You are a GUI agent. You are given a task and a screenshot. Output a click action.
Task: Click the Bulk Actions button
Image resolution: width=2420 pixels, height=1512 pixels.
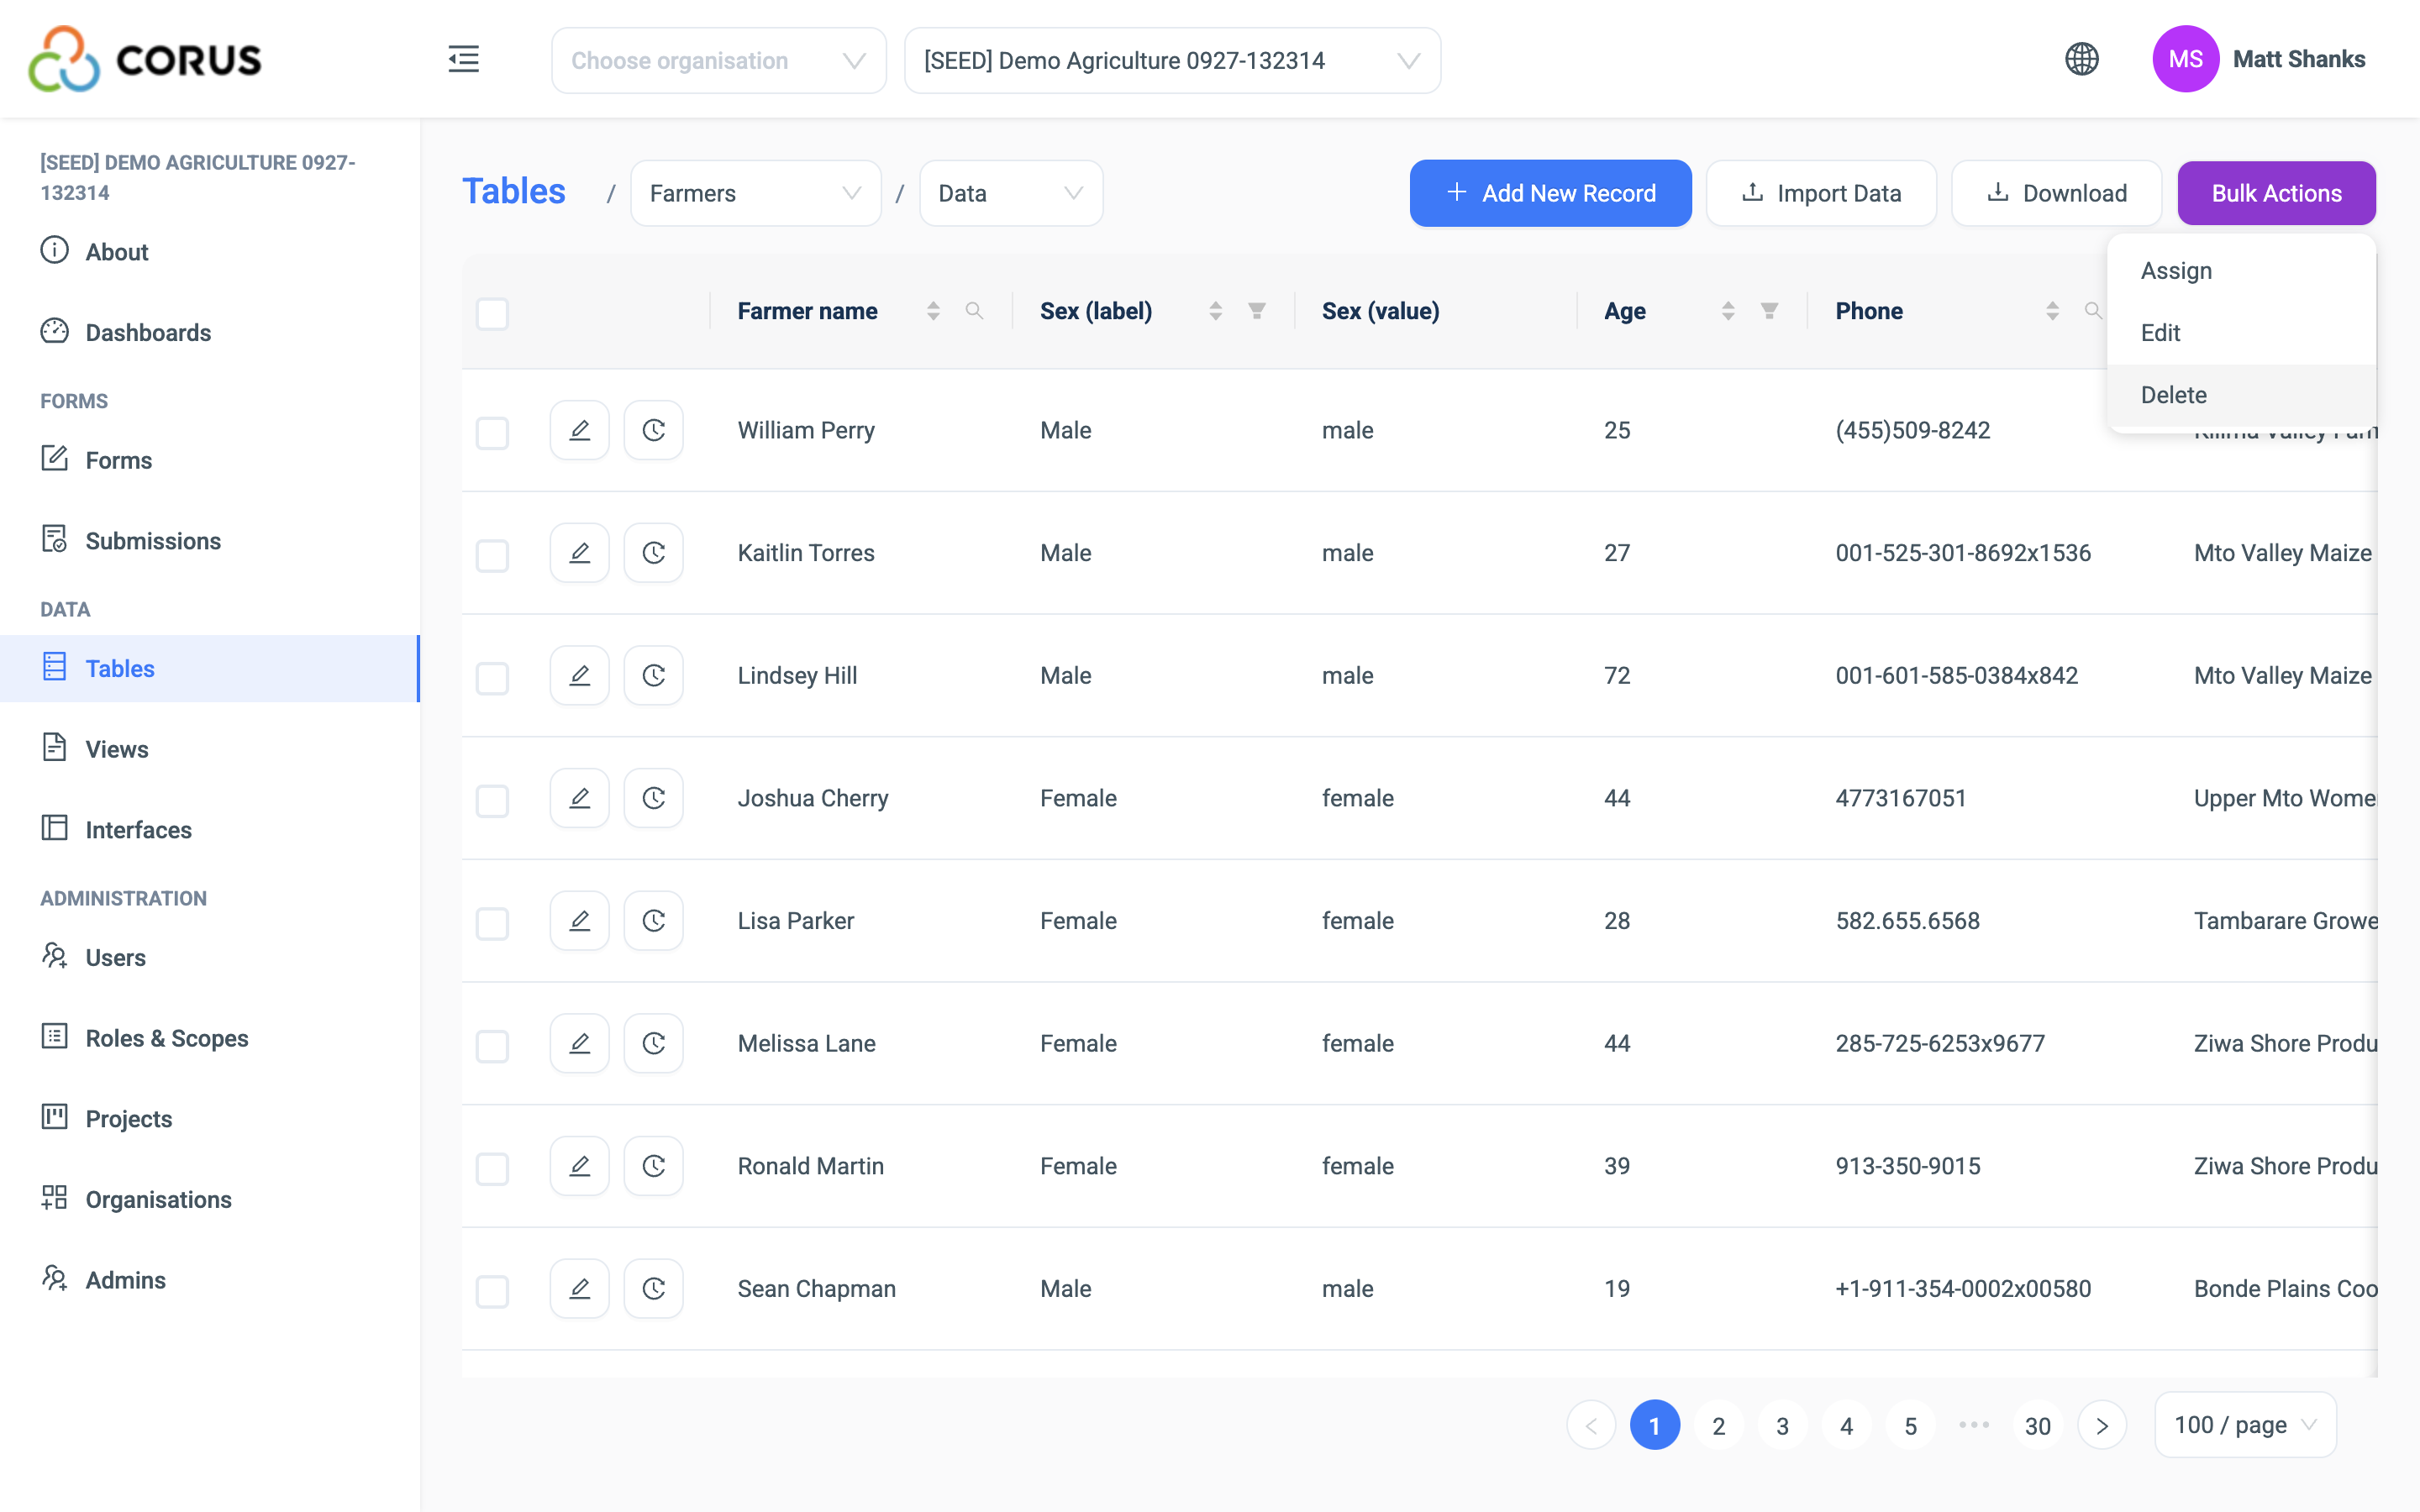click(x=2276, y=193)
